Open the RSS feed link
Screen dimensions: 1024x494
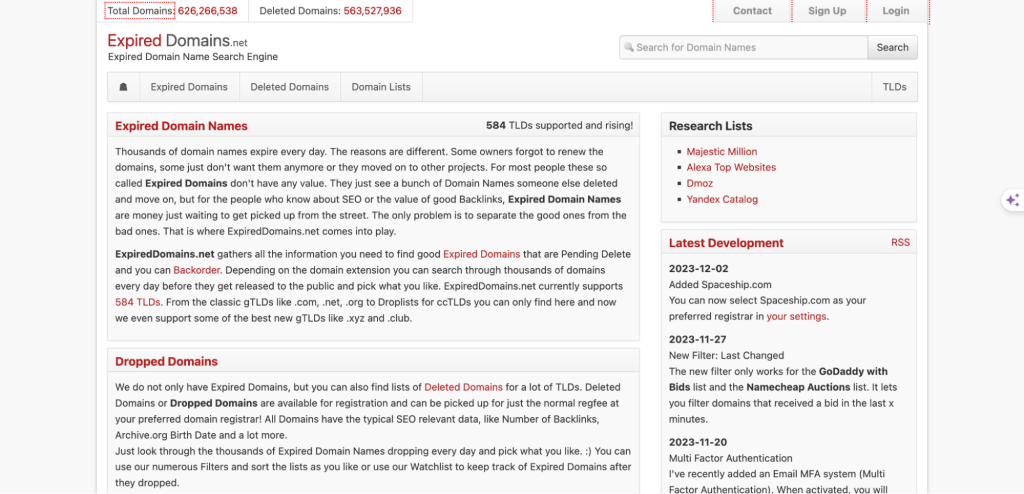click(x=900, y=242)
